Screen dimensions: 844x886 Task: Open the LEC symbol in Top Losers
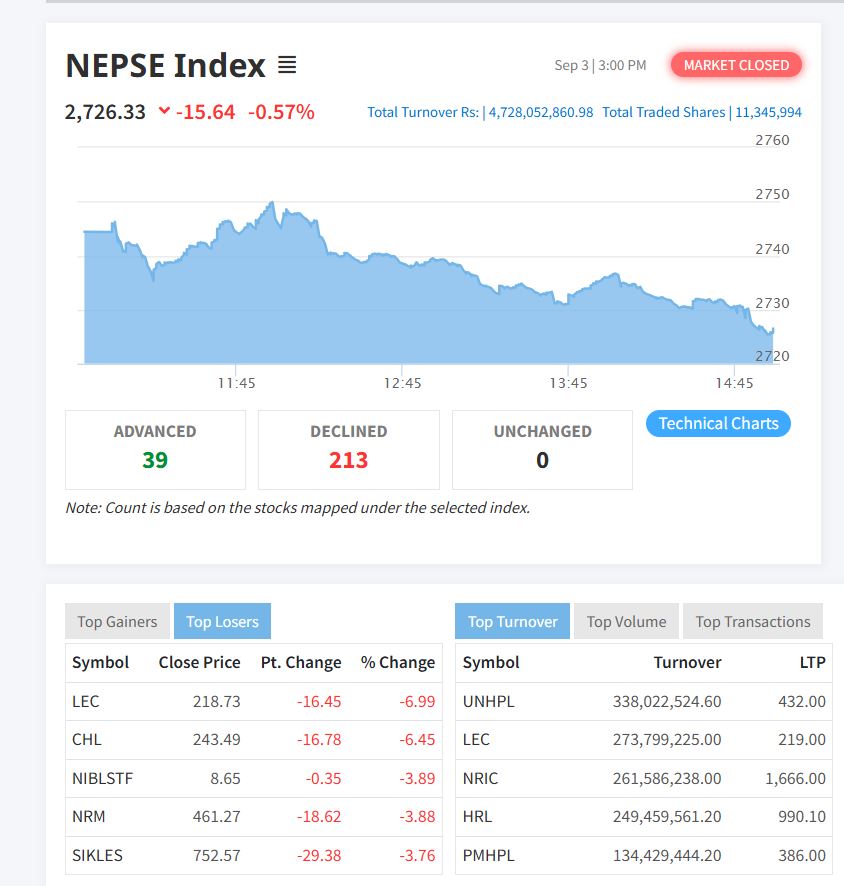pos(86,701)
